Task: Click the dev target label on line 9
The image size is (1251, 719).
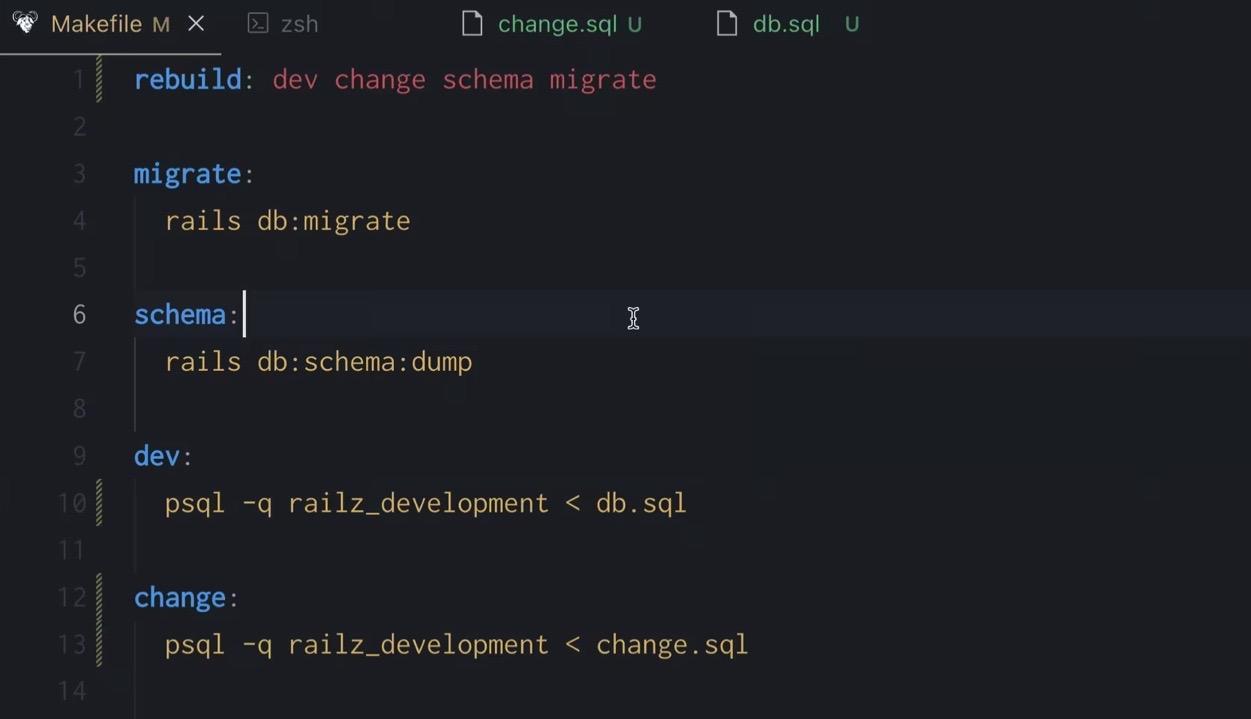Action: click(x=157, y=456)
